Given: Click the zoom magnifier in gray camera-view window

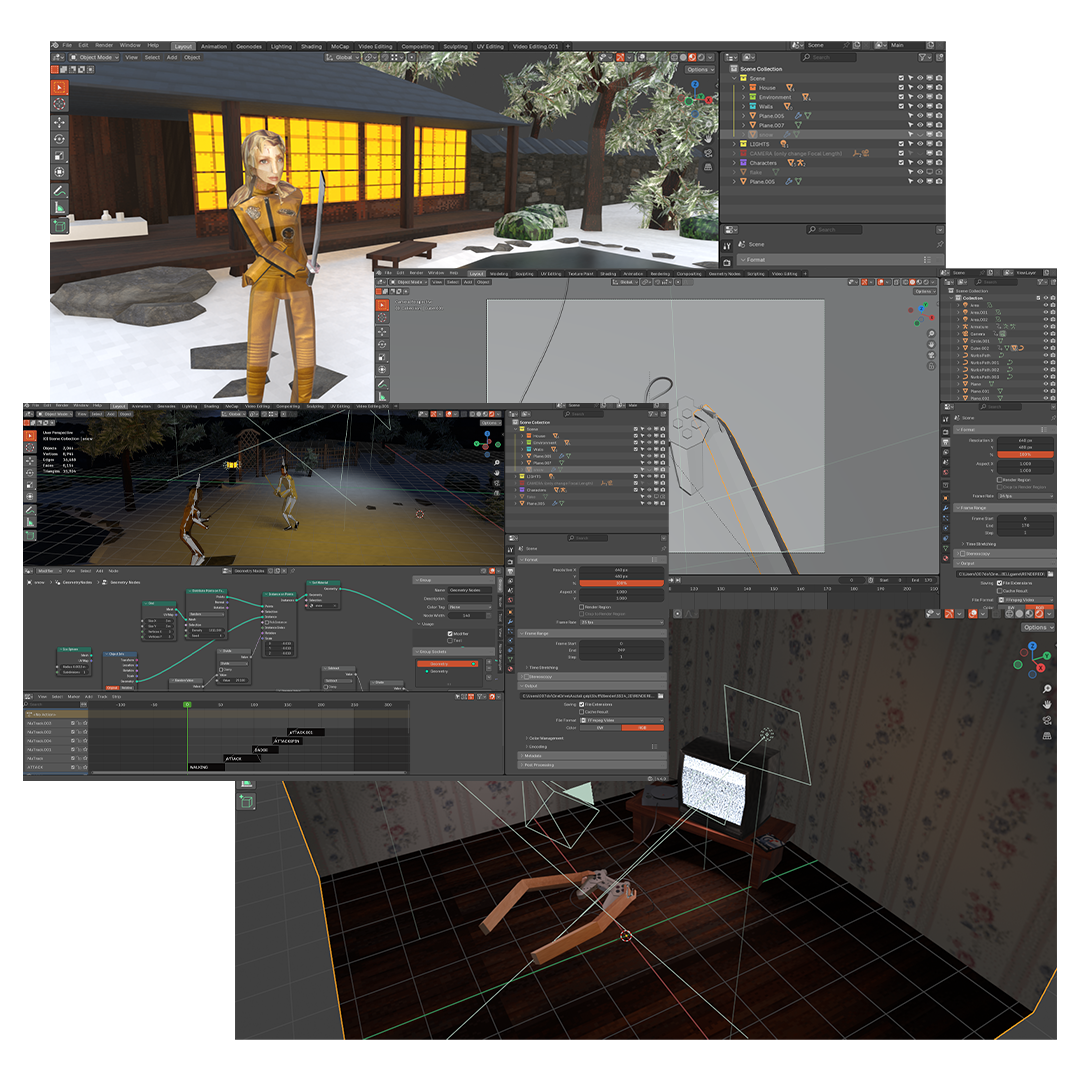Looking at the screenshot, I should coord(931,334).
